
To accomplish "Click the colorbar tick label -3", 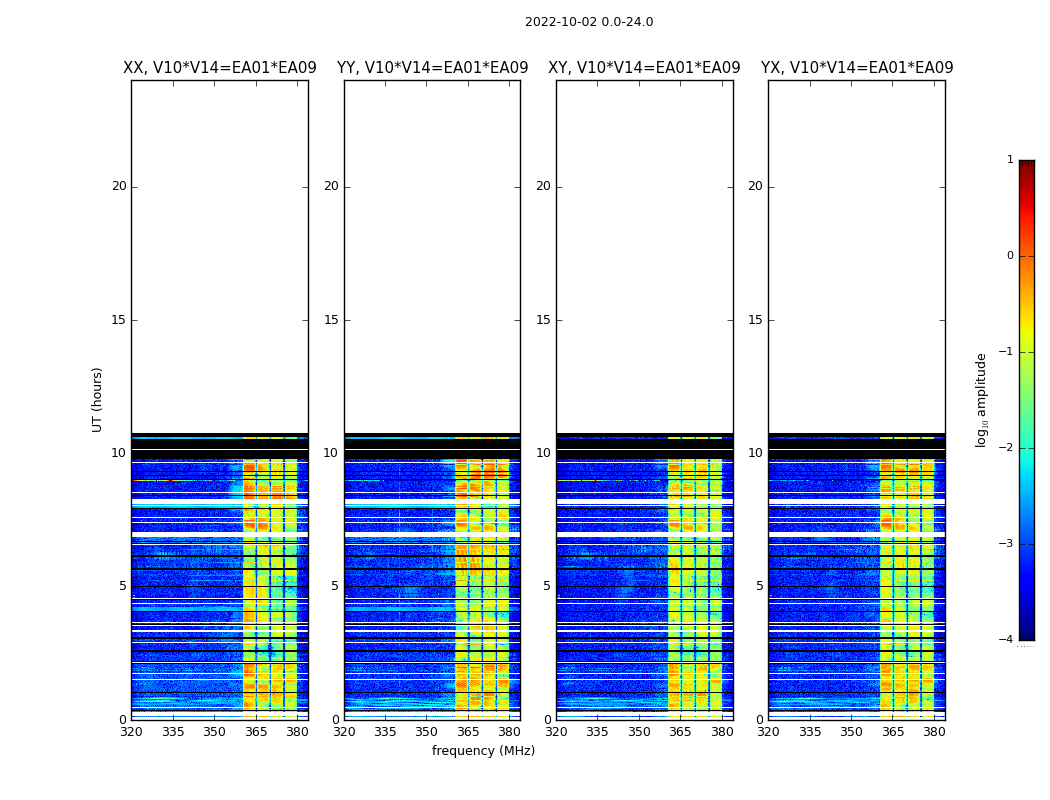I will click(x=1007, y=544).
